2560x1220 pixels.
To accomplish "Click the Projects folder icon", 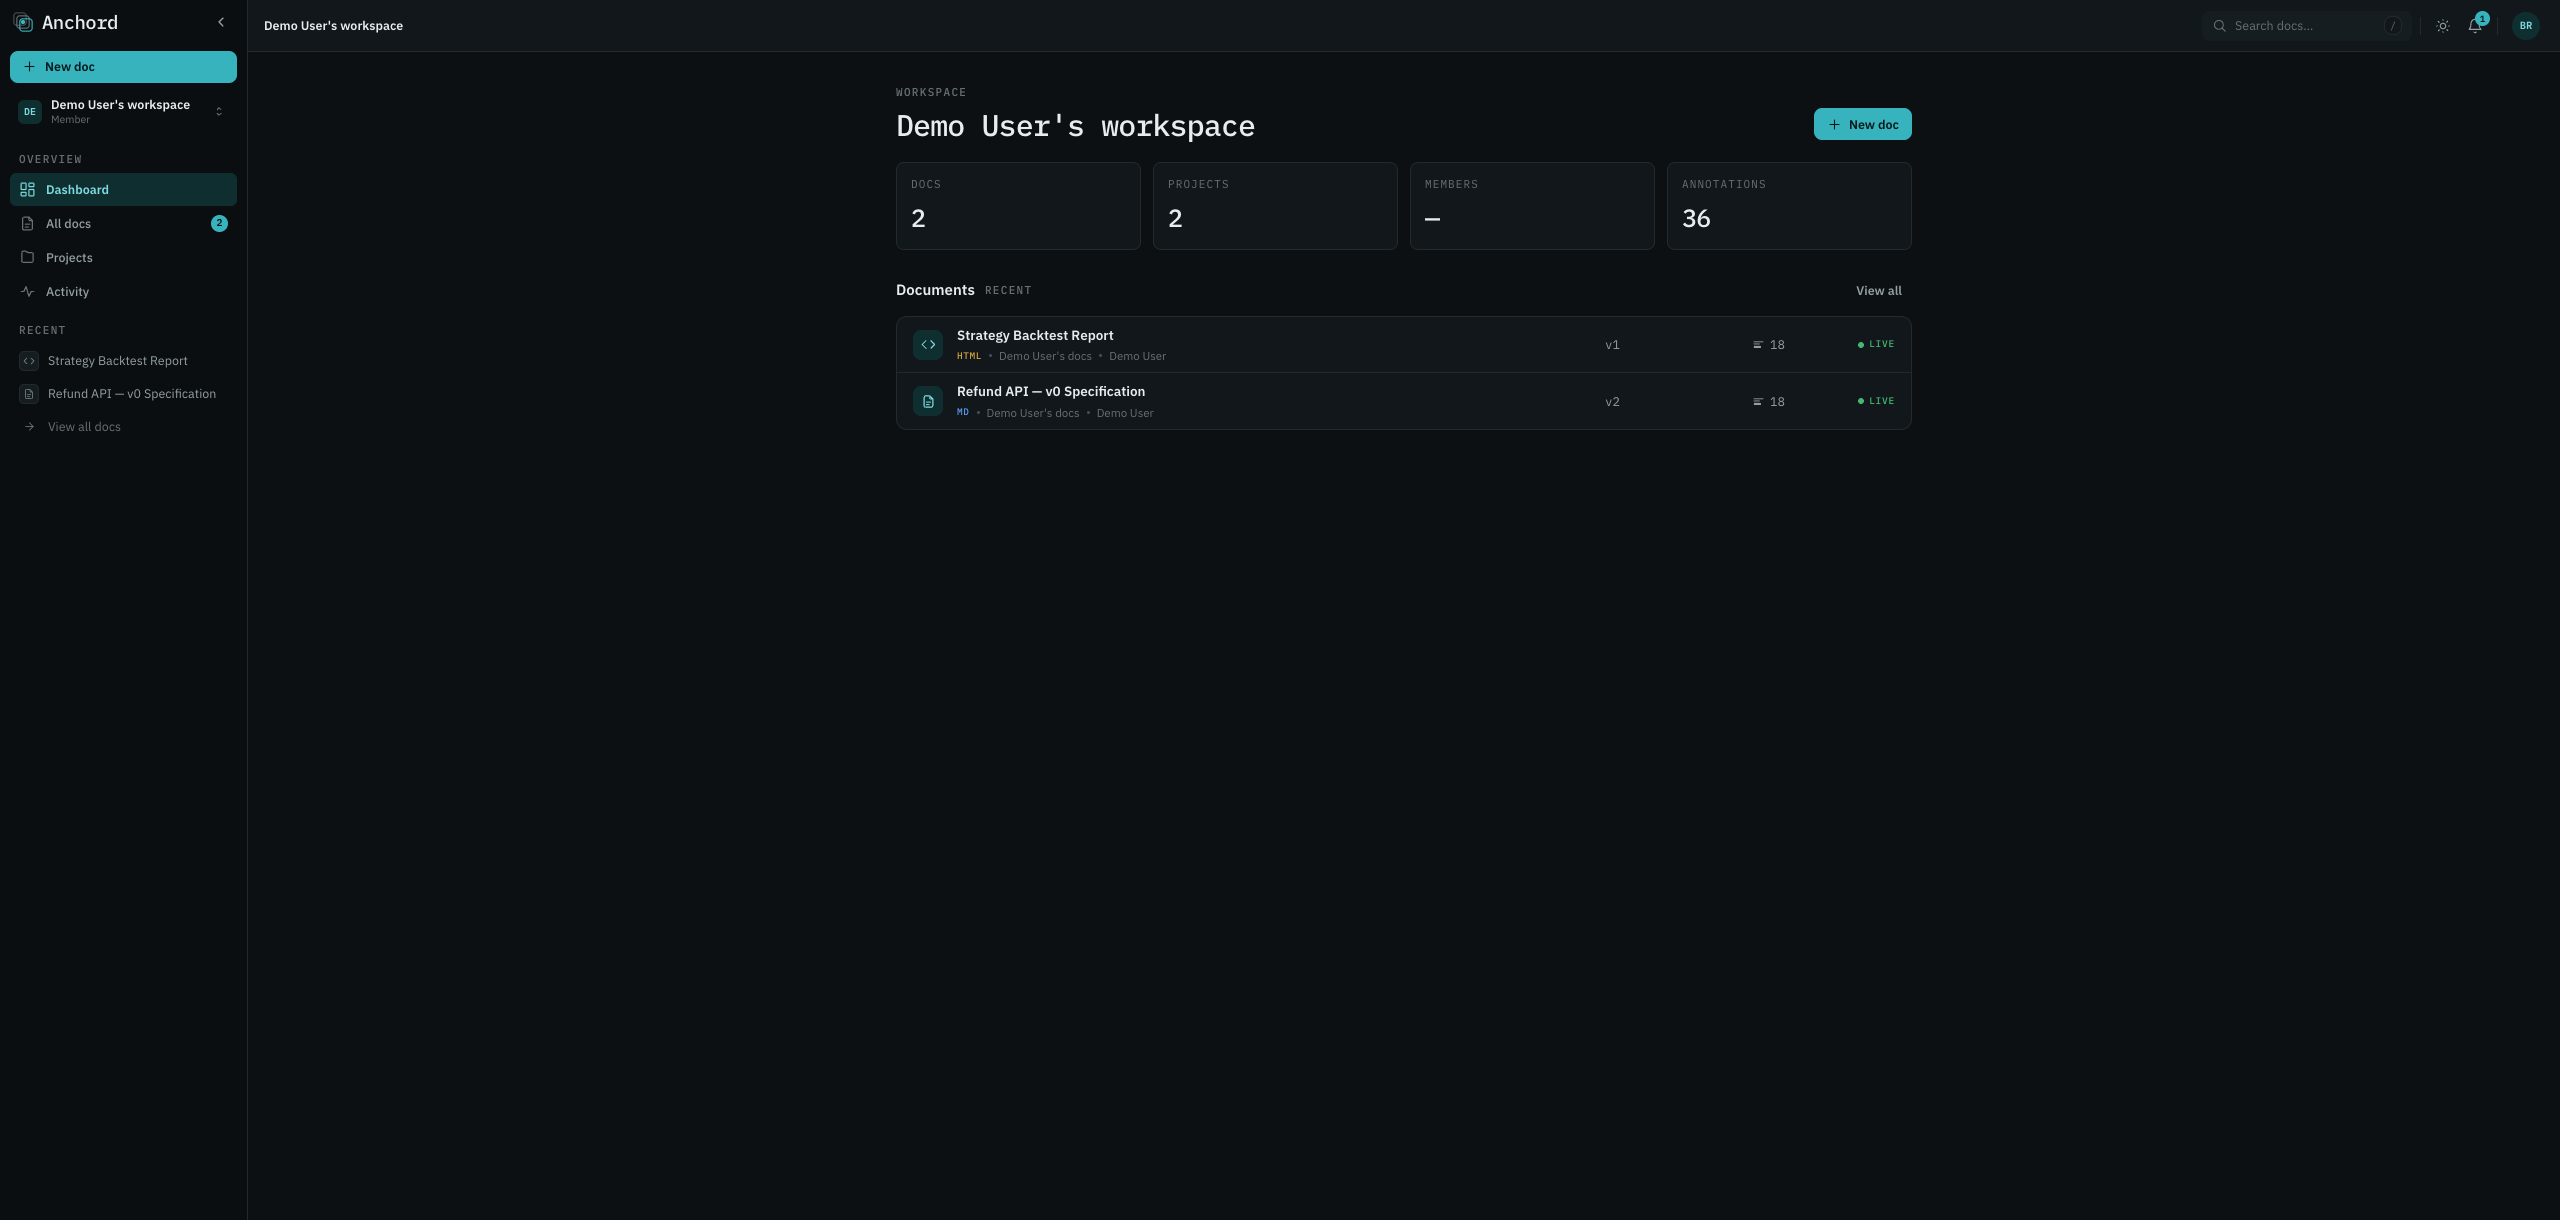I will click(28, 258).
